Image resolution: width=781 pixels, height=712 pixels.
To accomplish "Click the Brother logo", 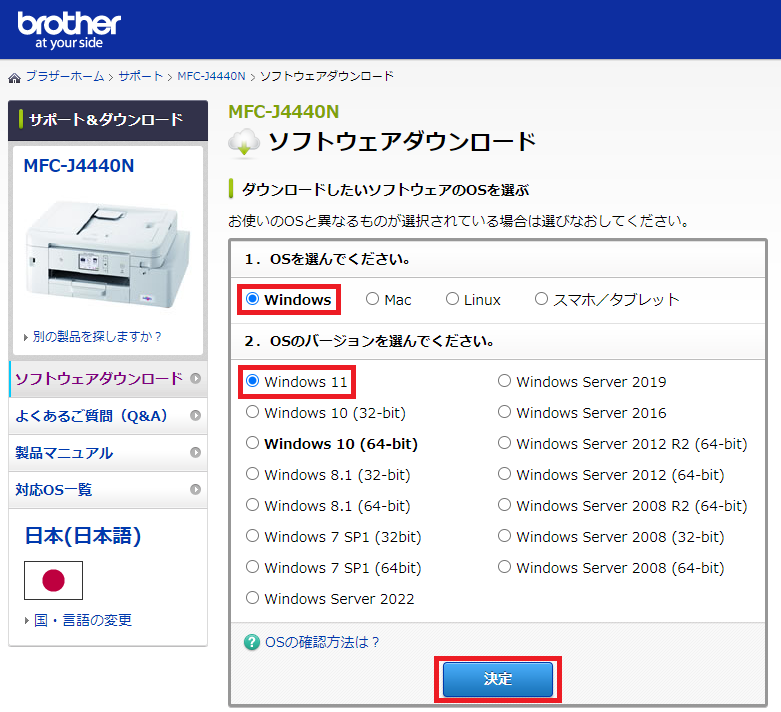I will coord(69,30).
